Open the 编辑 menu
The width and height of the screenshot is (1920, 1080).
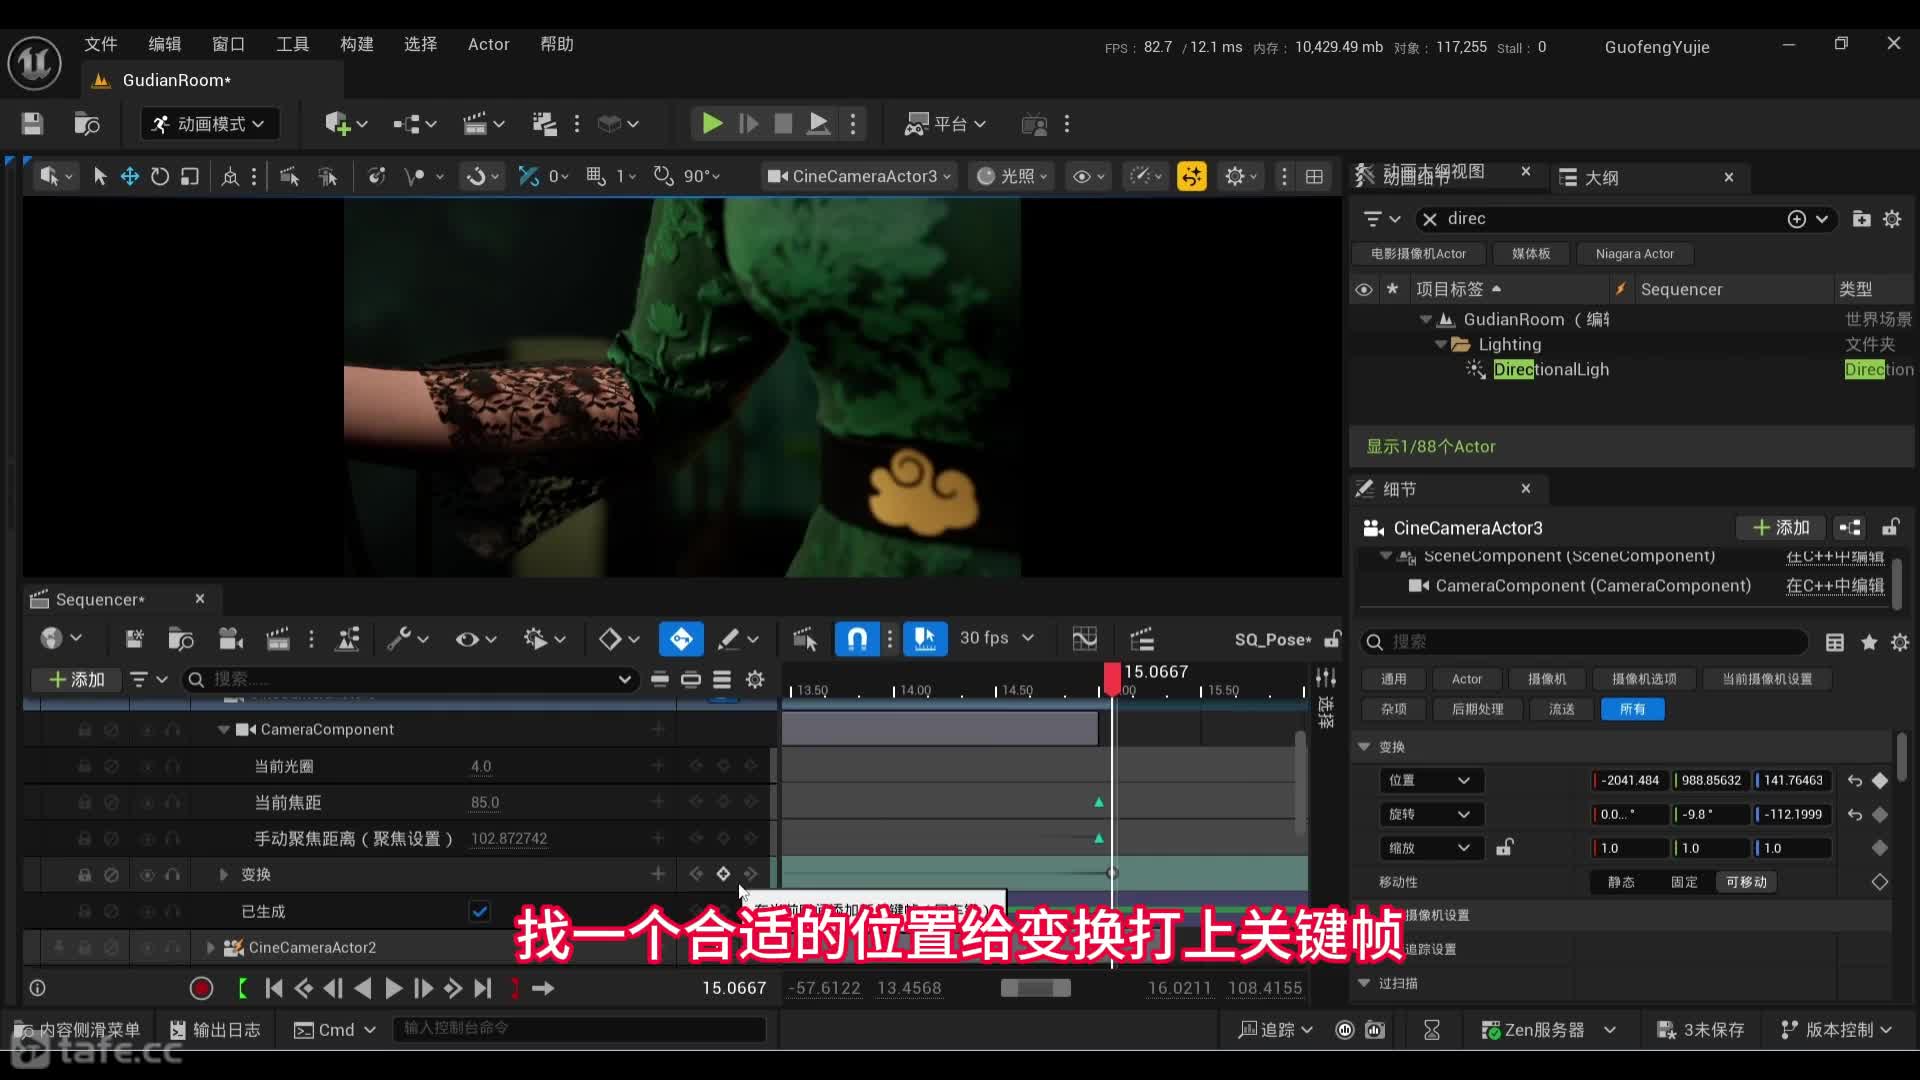(x=164, y=44)
